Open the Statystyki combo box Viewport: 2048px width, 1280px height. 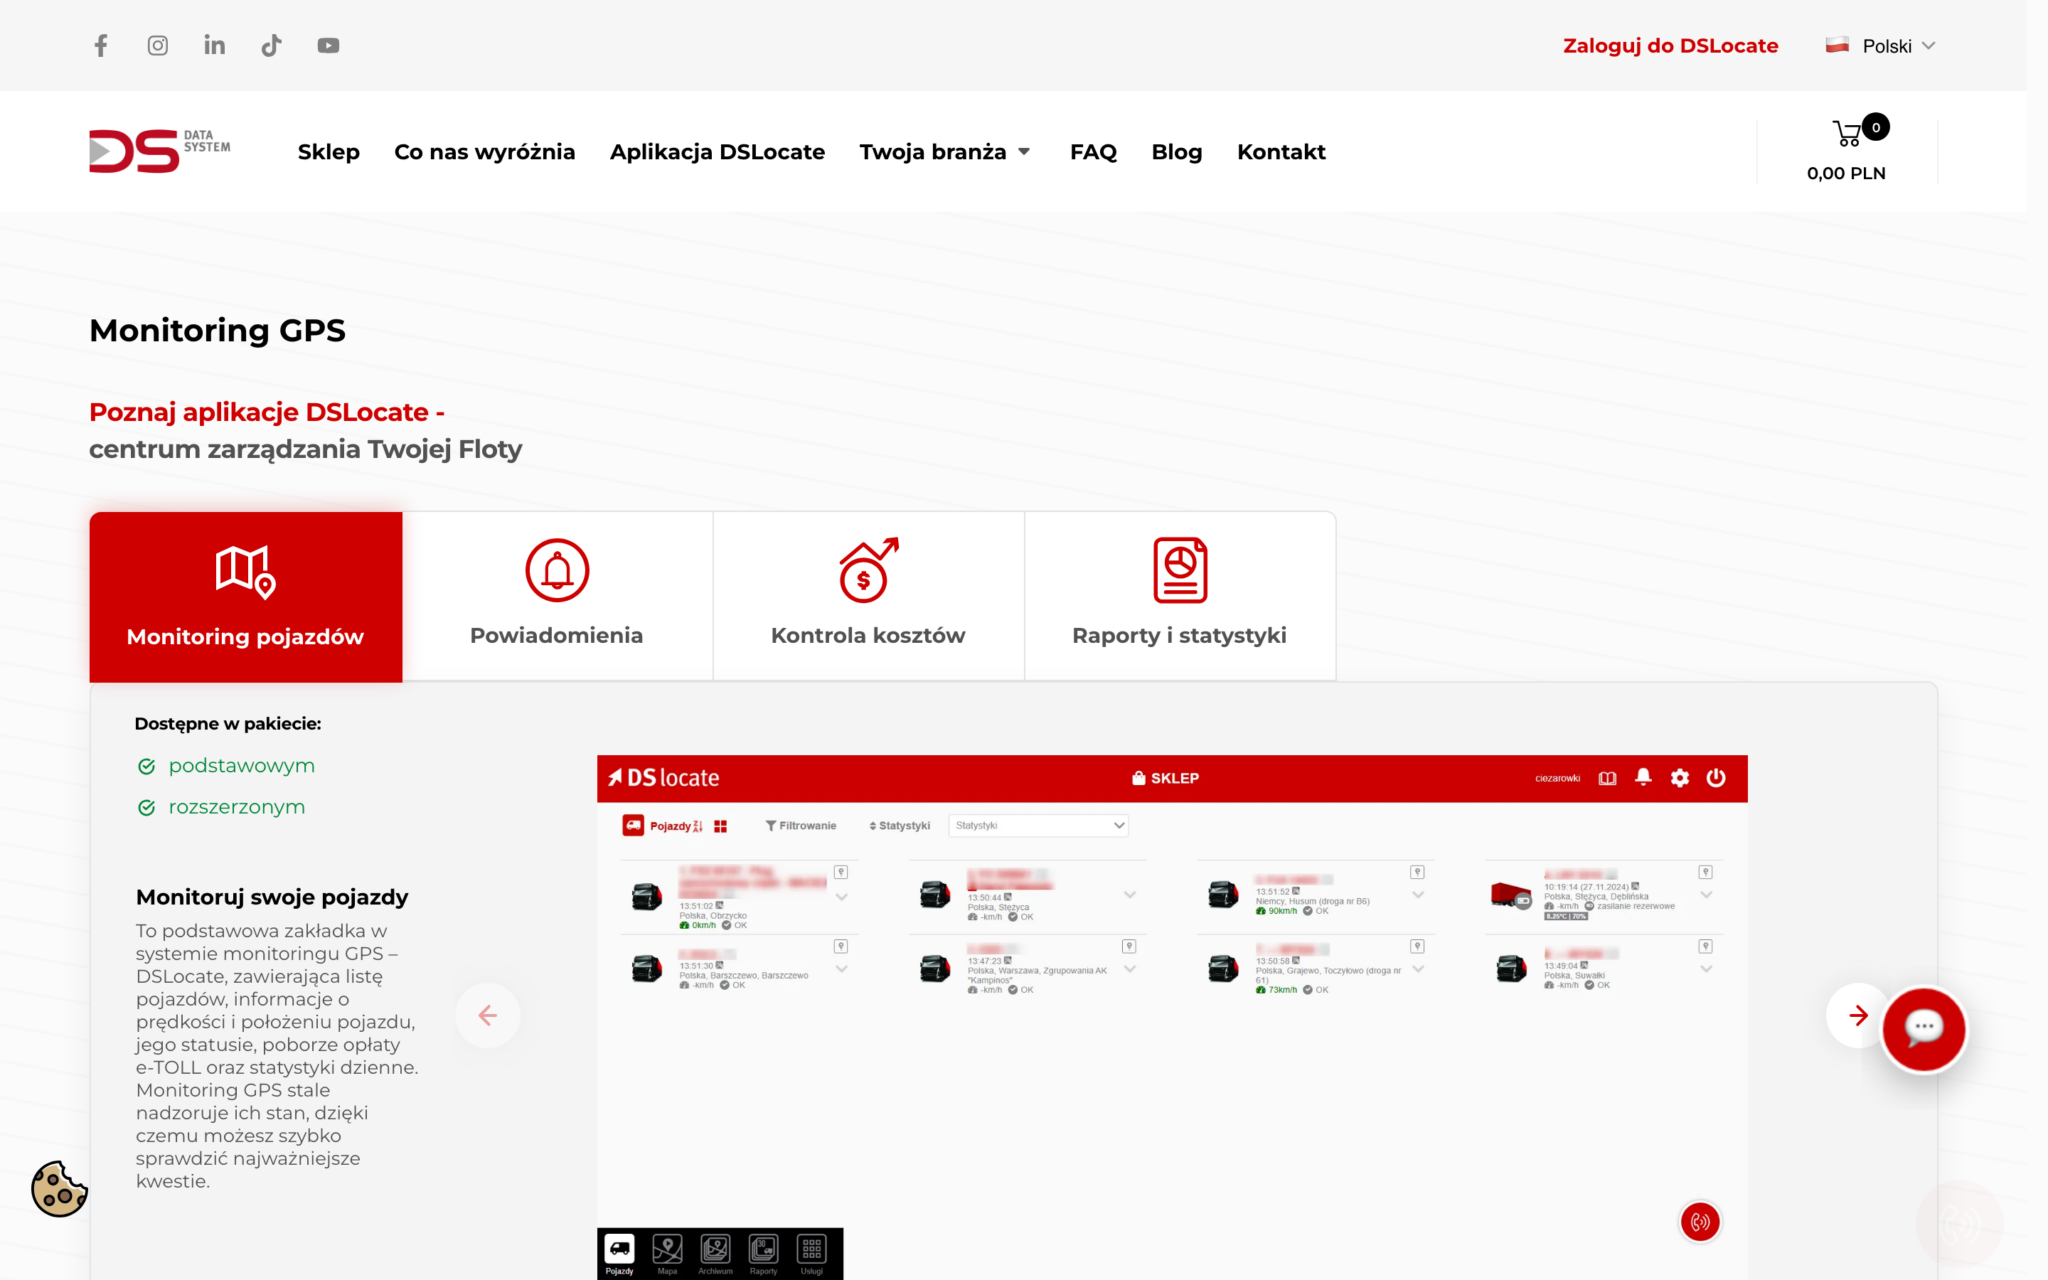coord(1038,825)
